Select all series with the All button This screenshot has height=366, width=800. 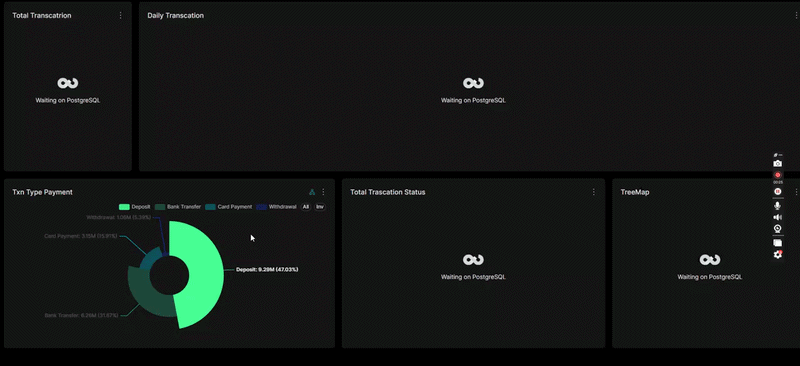[306, 207]
